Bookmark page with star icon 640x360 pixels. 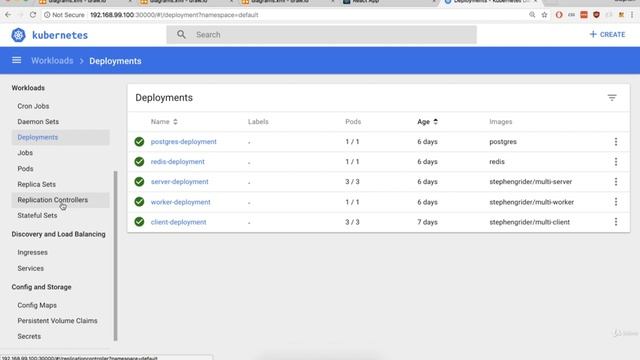544,15
